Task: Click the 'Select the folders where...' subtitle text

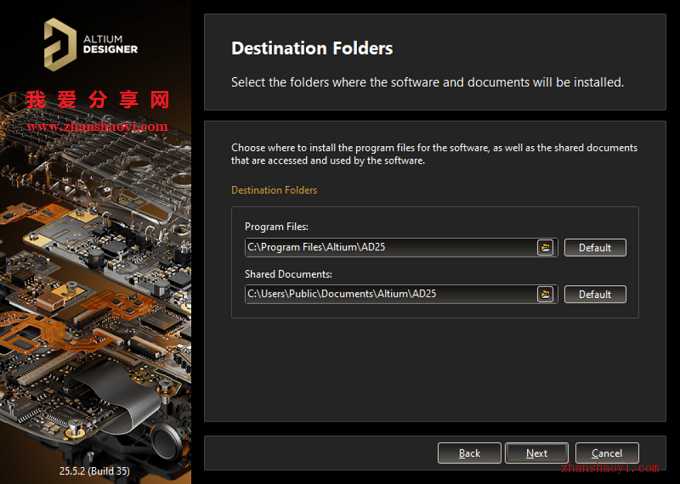Action: point(428,82)
